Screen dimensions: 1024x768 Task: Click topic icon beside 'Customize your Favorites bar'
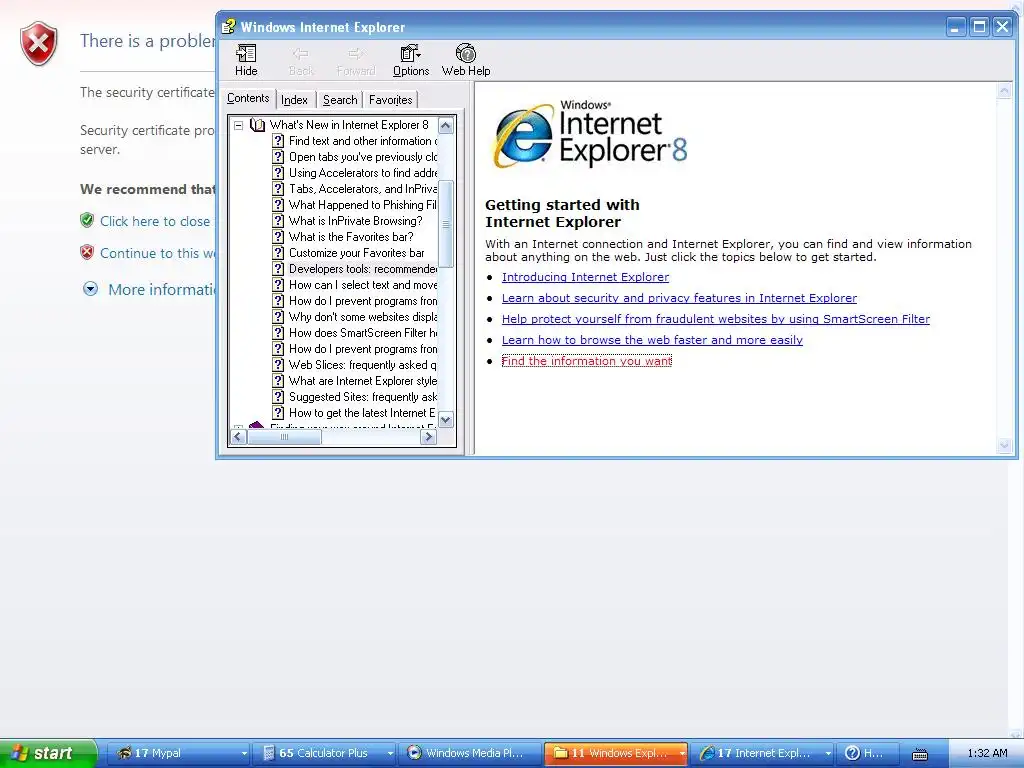278,253
